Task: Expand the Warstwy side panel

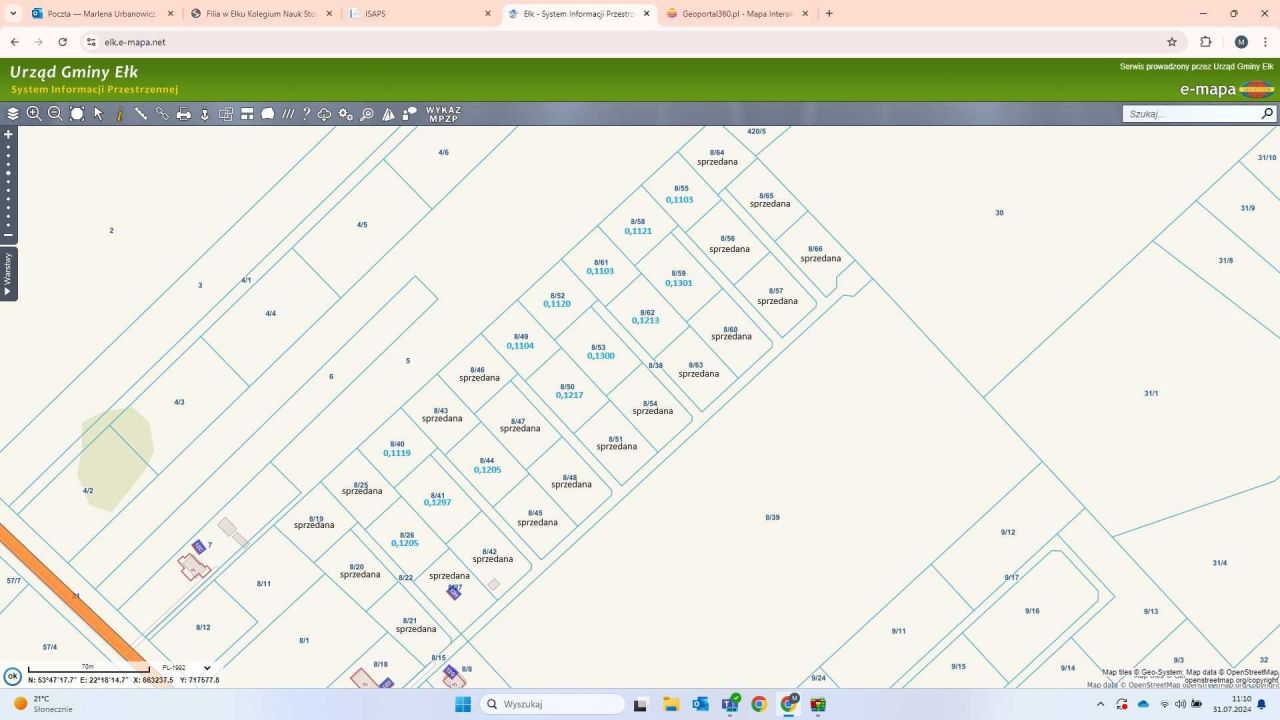Action: (8, 274)
